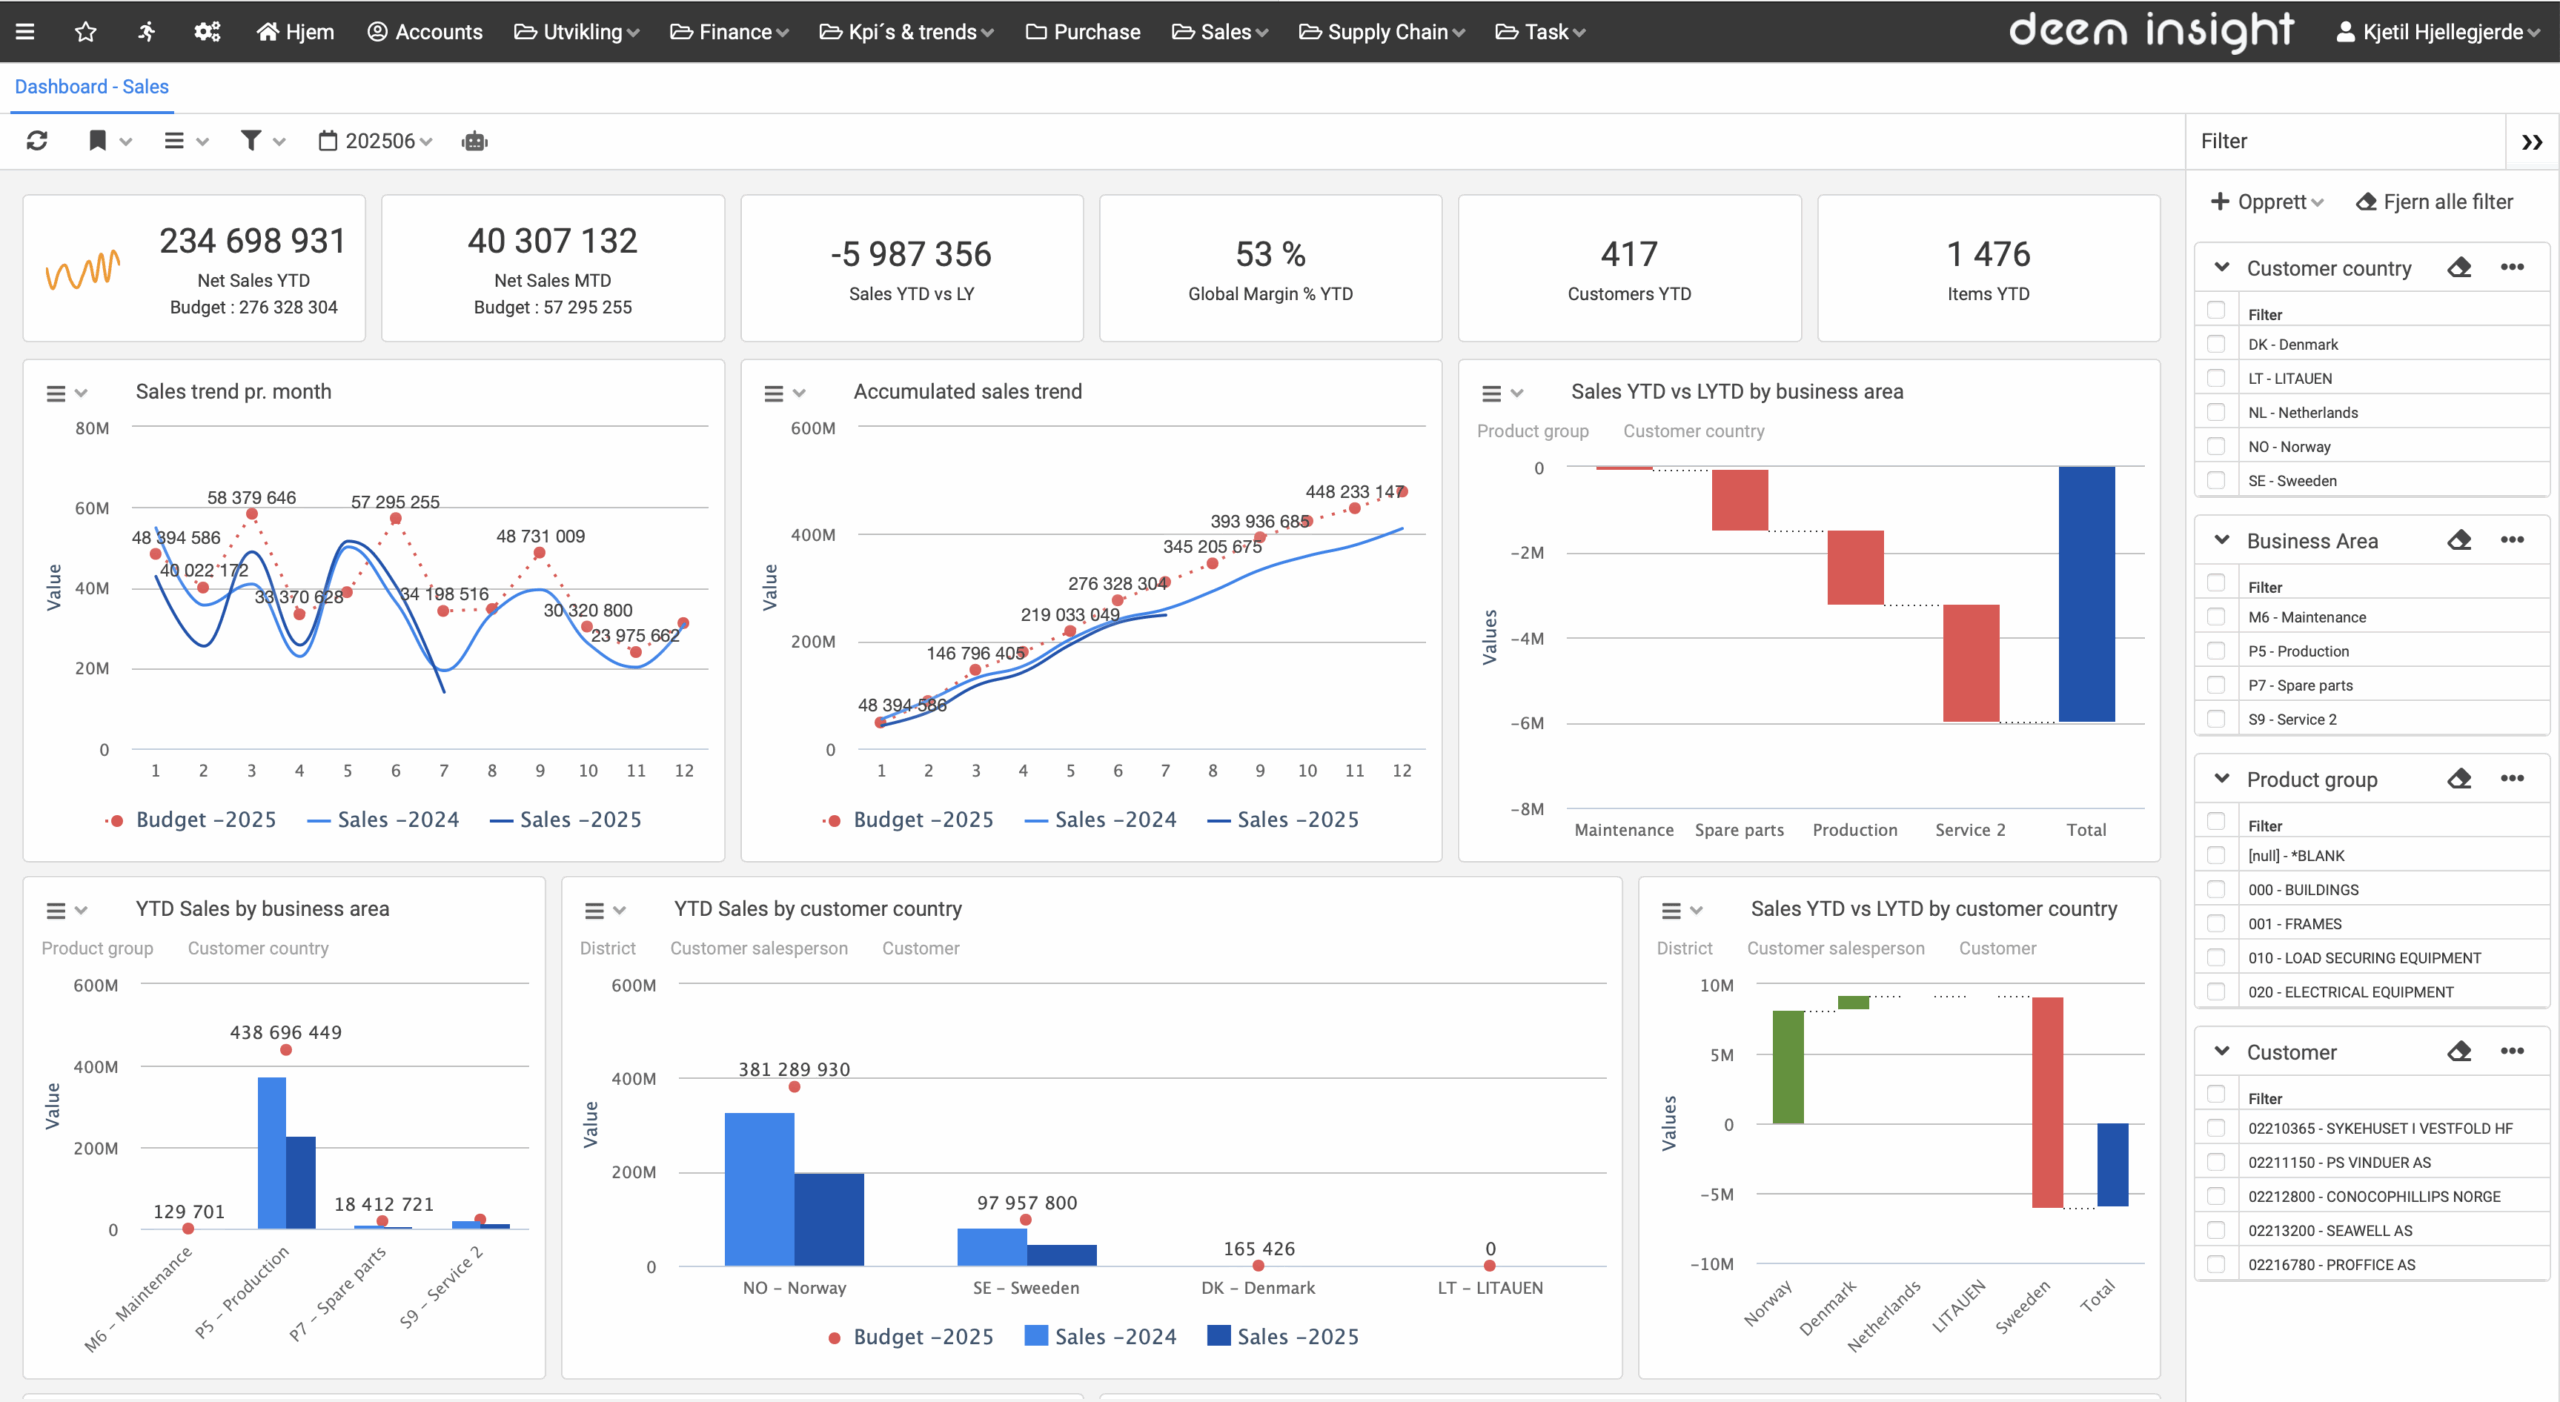Viewport: 2560px width, 1402px height.
Task: Open the settings gears icon
Action: point(207,32)
